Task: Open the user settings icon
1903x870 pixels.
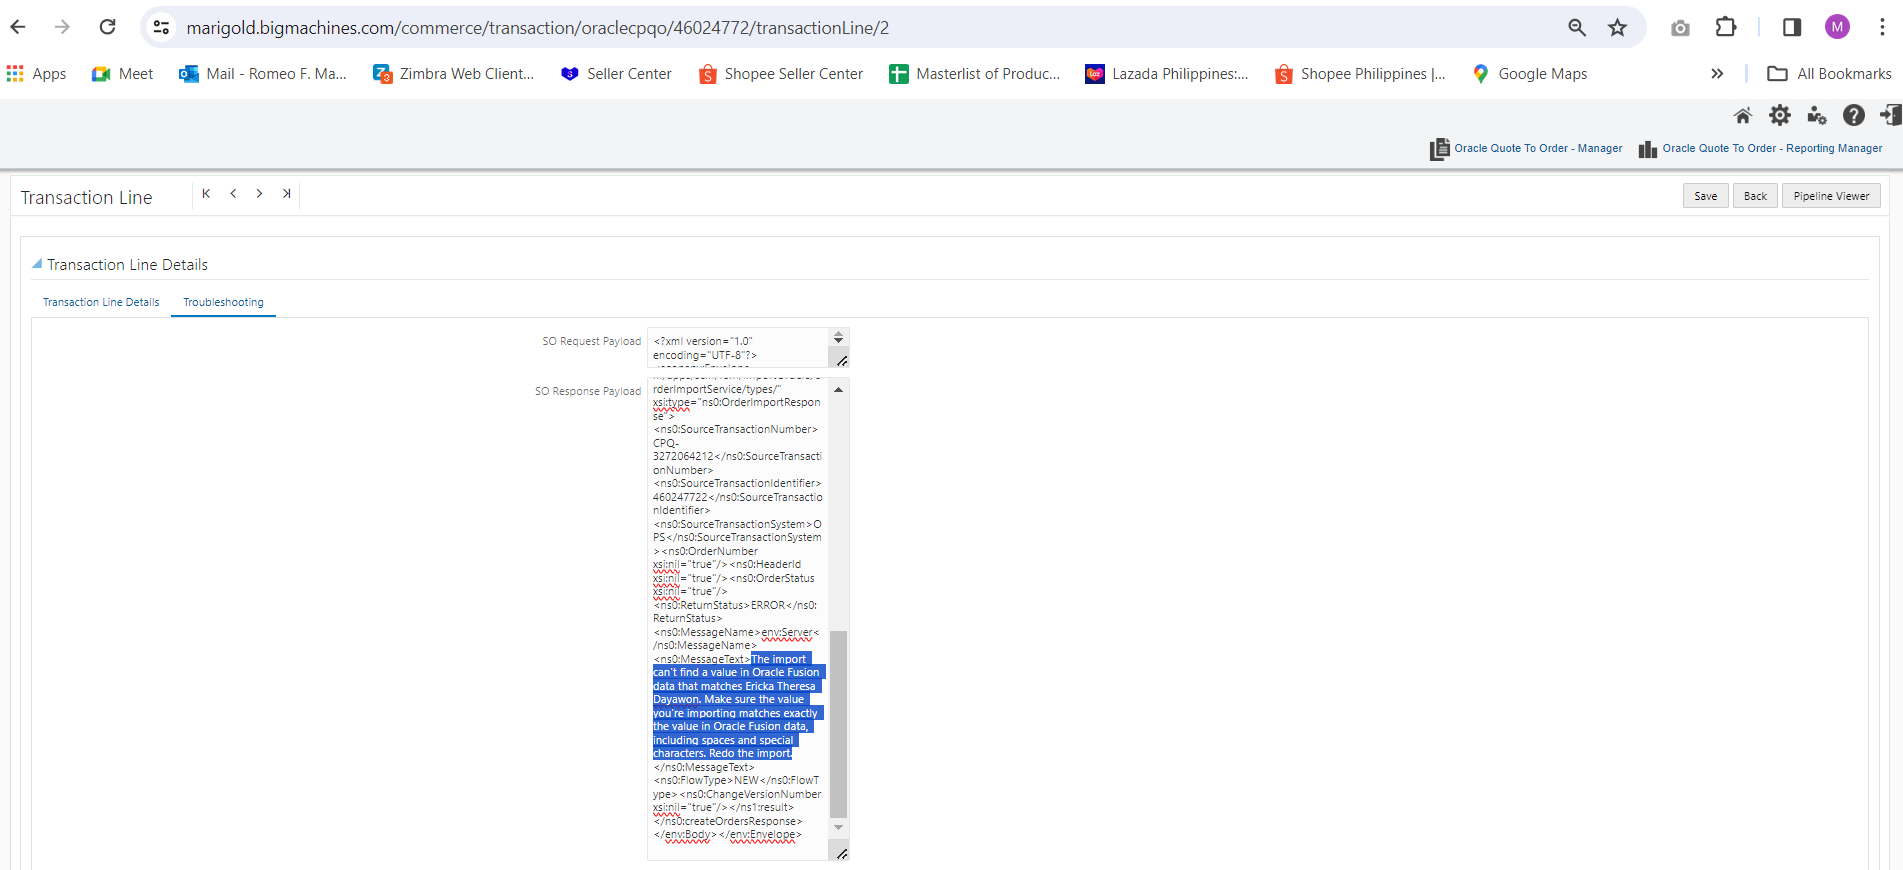Action: coord(1817,116)
